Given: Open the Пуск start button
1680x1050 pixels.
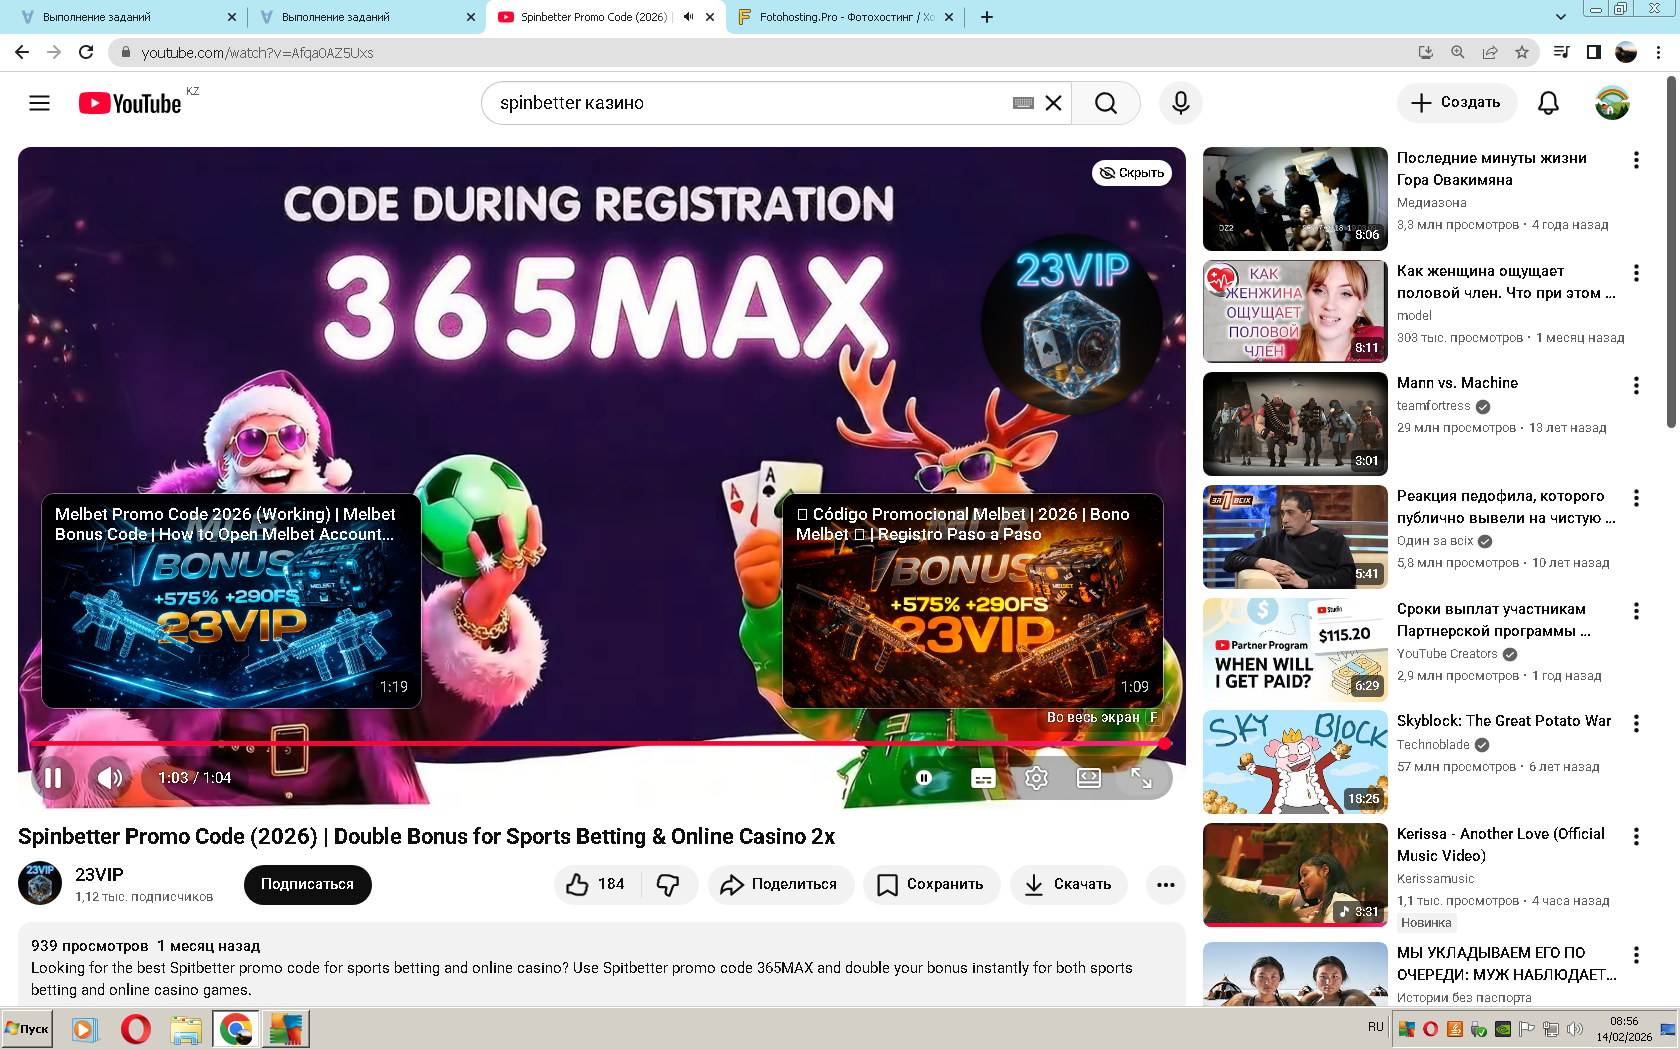Looking at the screenshot, I should [27, 1029].
